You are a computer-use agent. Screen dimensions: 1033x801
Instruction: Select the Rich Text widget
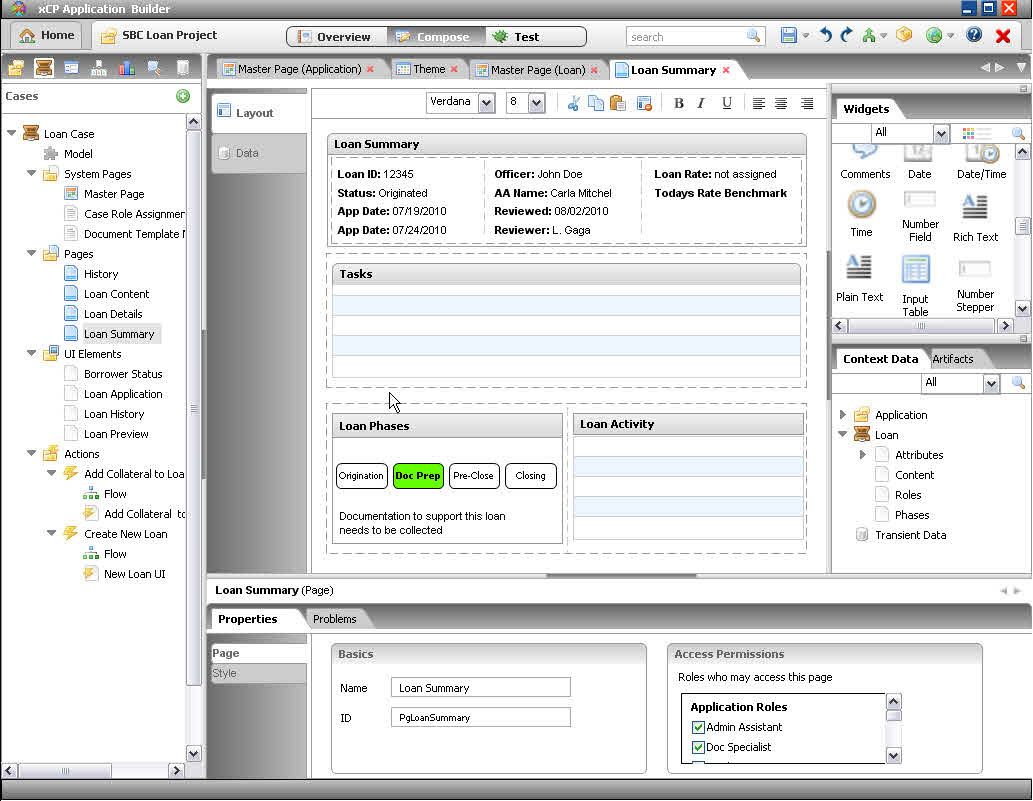975,218
